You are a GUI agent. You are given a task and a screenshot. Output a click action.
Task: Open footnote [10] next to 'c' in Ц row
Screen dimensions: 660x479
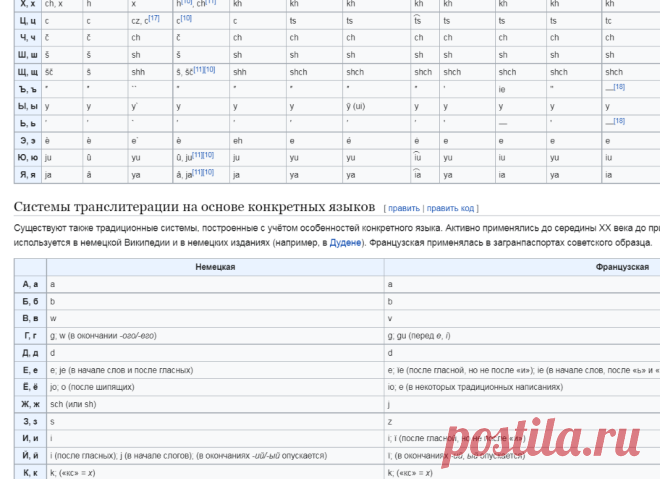[186, 19]
